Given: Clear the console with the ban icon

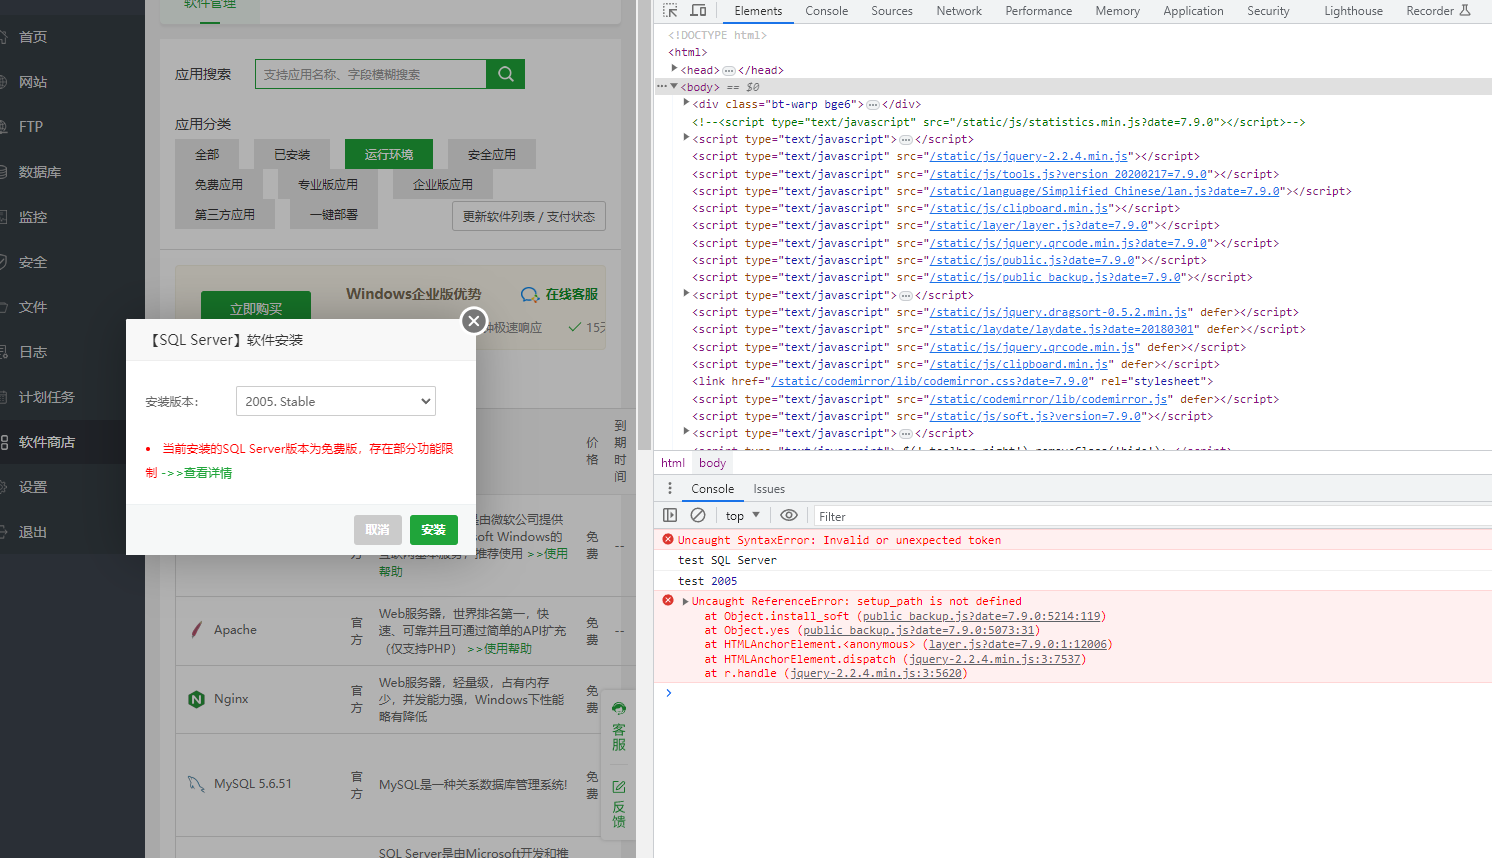Looking at the screenshot, I should coord(698,515).
